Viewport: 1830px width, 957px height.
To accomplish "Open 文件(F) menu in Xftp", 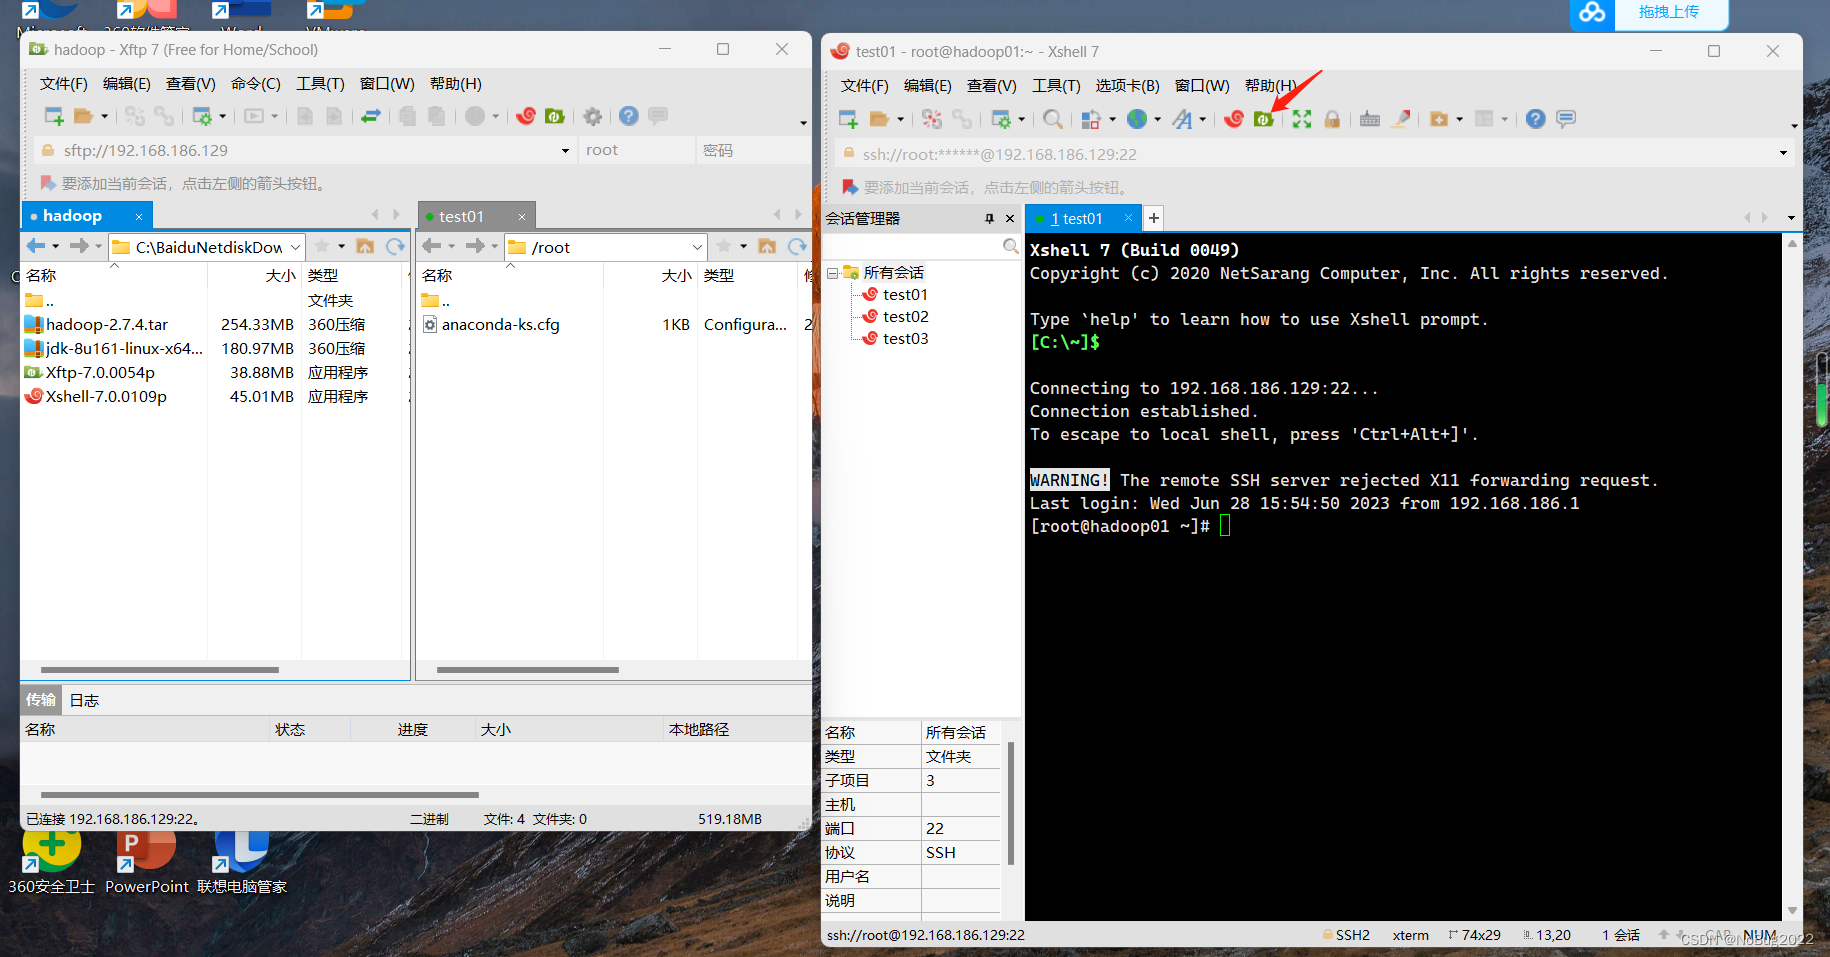I will (63, 84).
